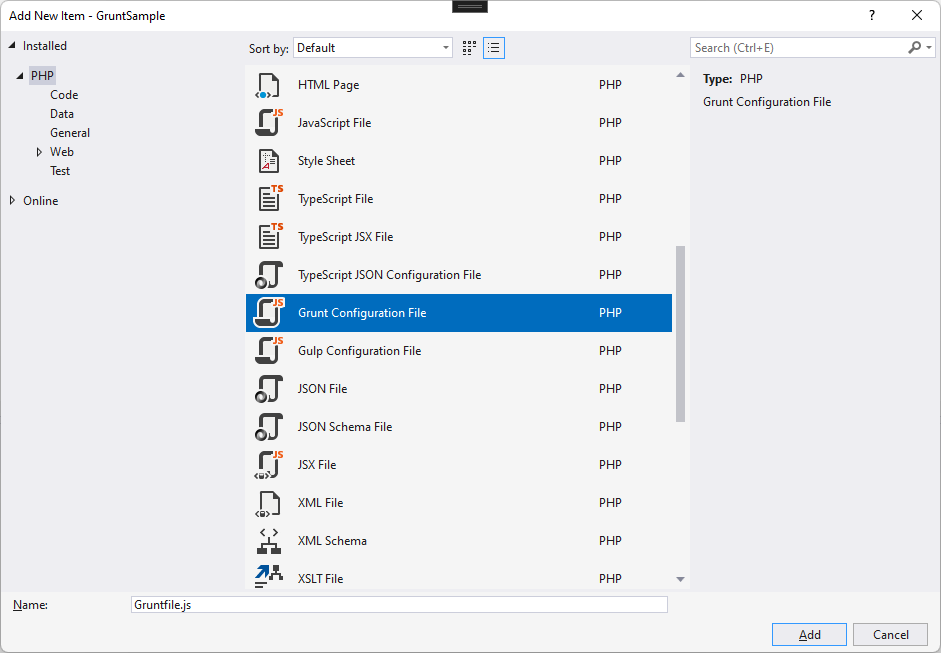941x653 pixels.
Task: Click the TypeScript JSON Configuration File icon
Action: (x=268, y=275)
